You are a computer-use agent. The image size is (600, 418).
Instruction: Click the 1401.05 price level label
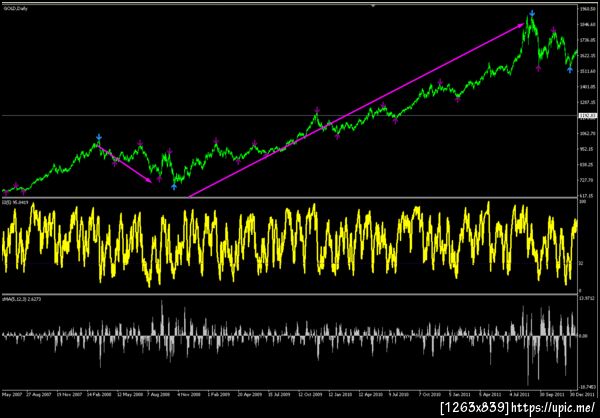pyautogui.click(x=588, y=87)
